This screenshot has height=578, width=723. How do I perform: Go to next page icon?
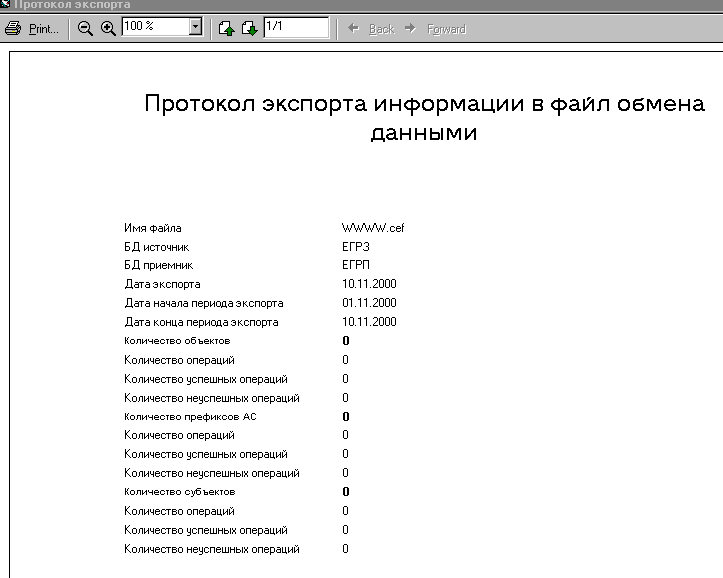[249, 29]
